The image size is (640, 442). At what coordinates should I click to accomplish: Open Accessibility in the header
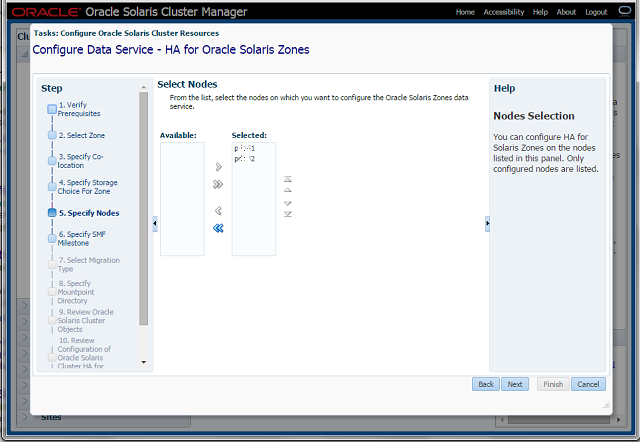point(504,12)
